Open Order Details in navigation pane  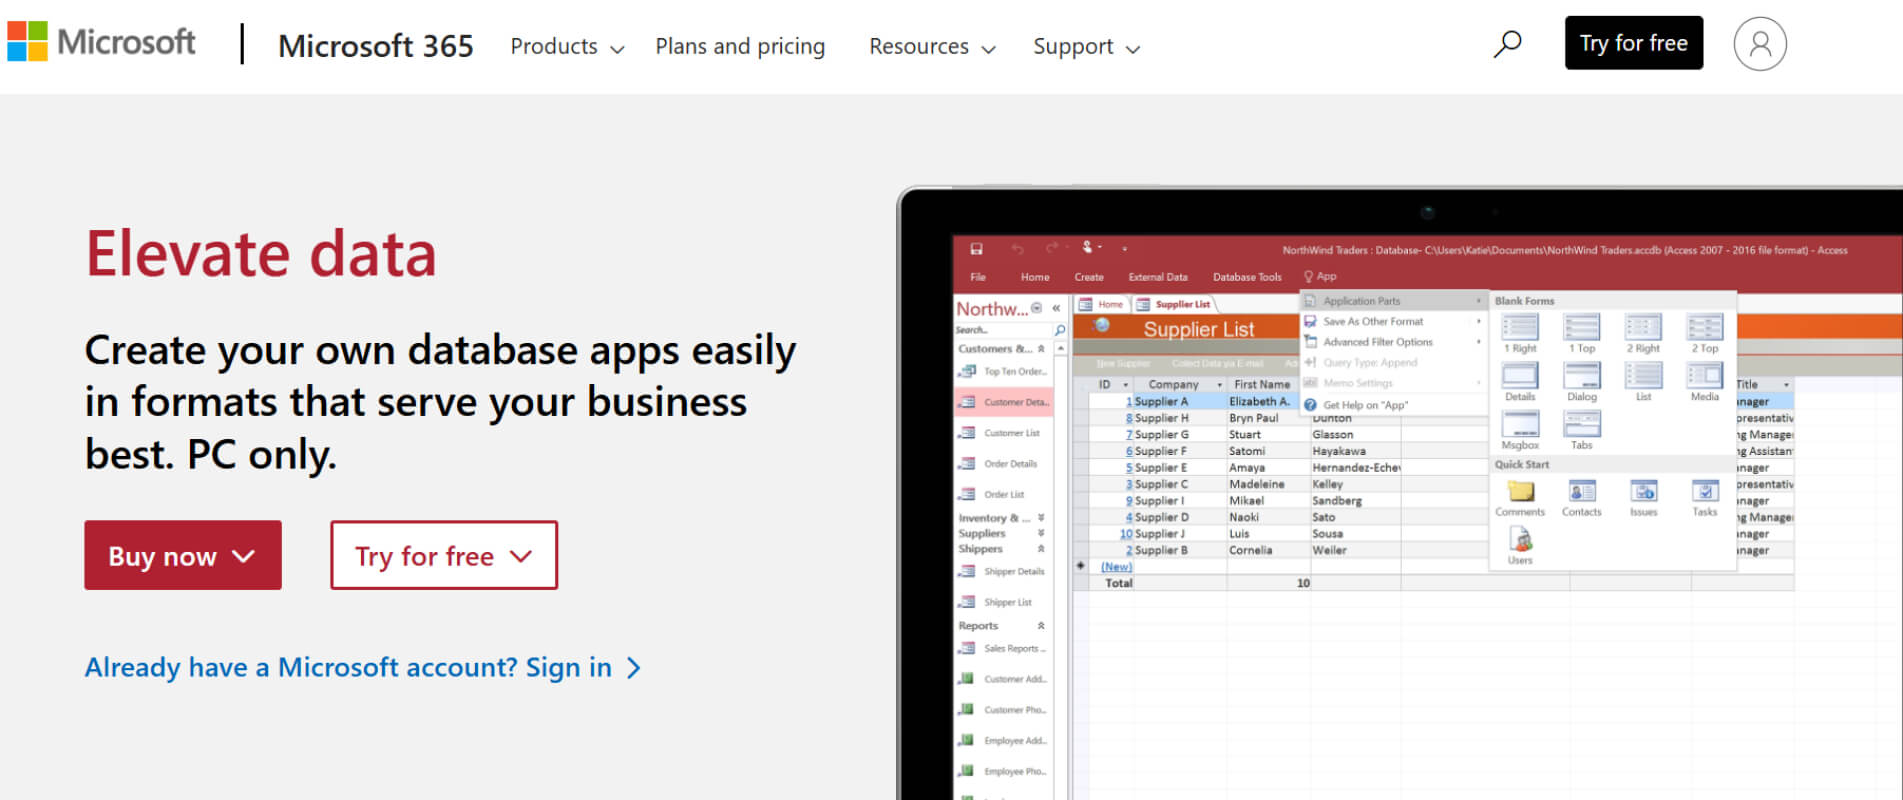point(1004,464)
